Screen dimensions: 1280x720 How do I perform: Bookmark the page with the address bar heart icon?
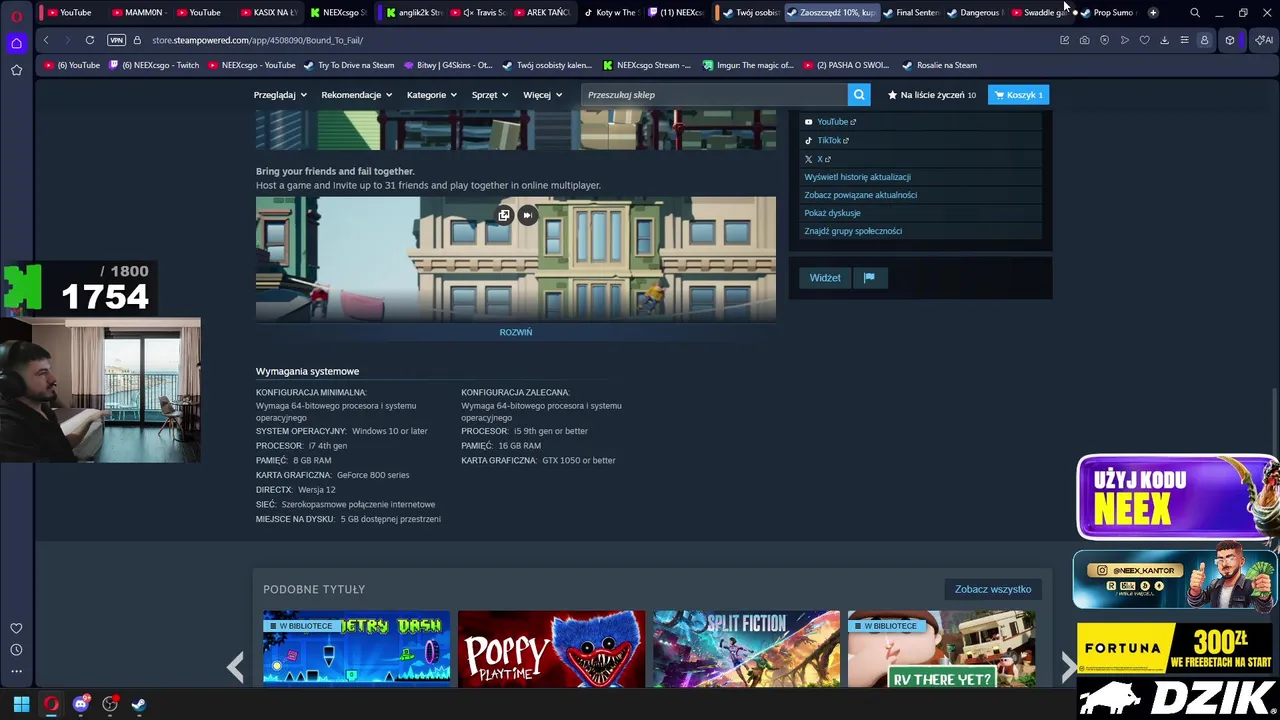[x=1144, y=40]
